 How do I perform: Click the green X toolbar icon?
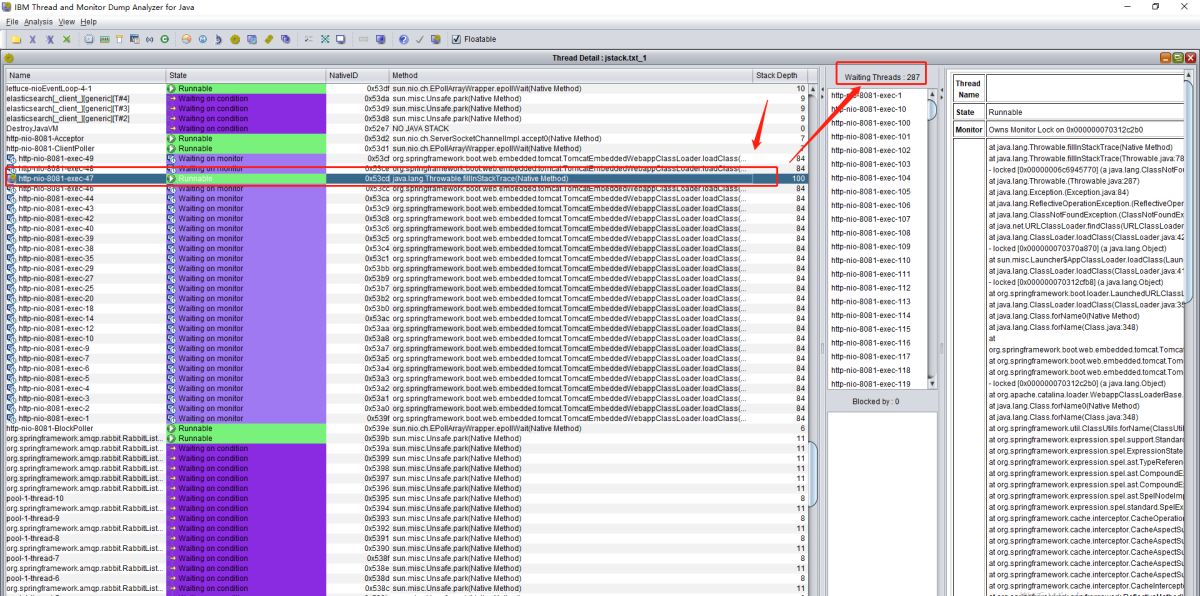[x=67, y=40]
